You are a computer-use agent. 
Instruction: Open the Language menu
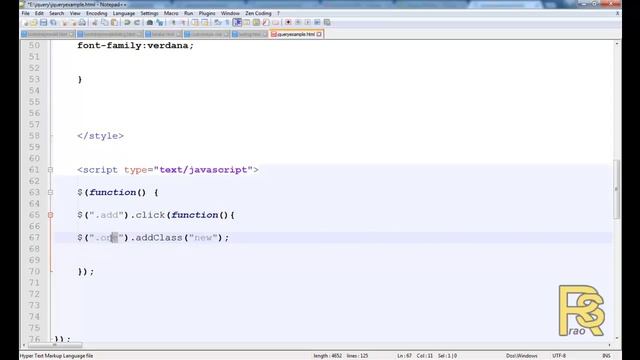pos(124,13)
